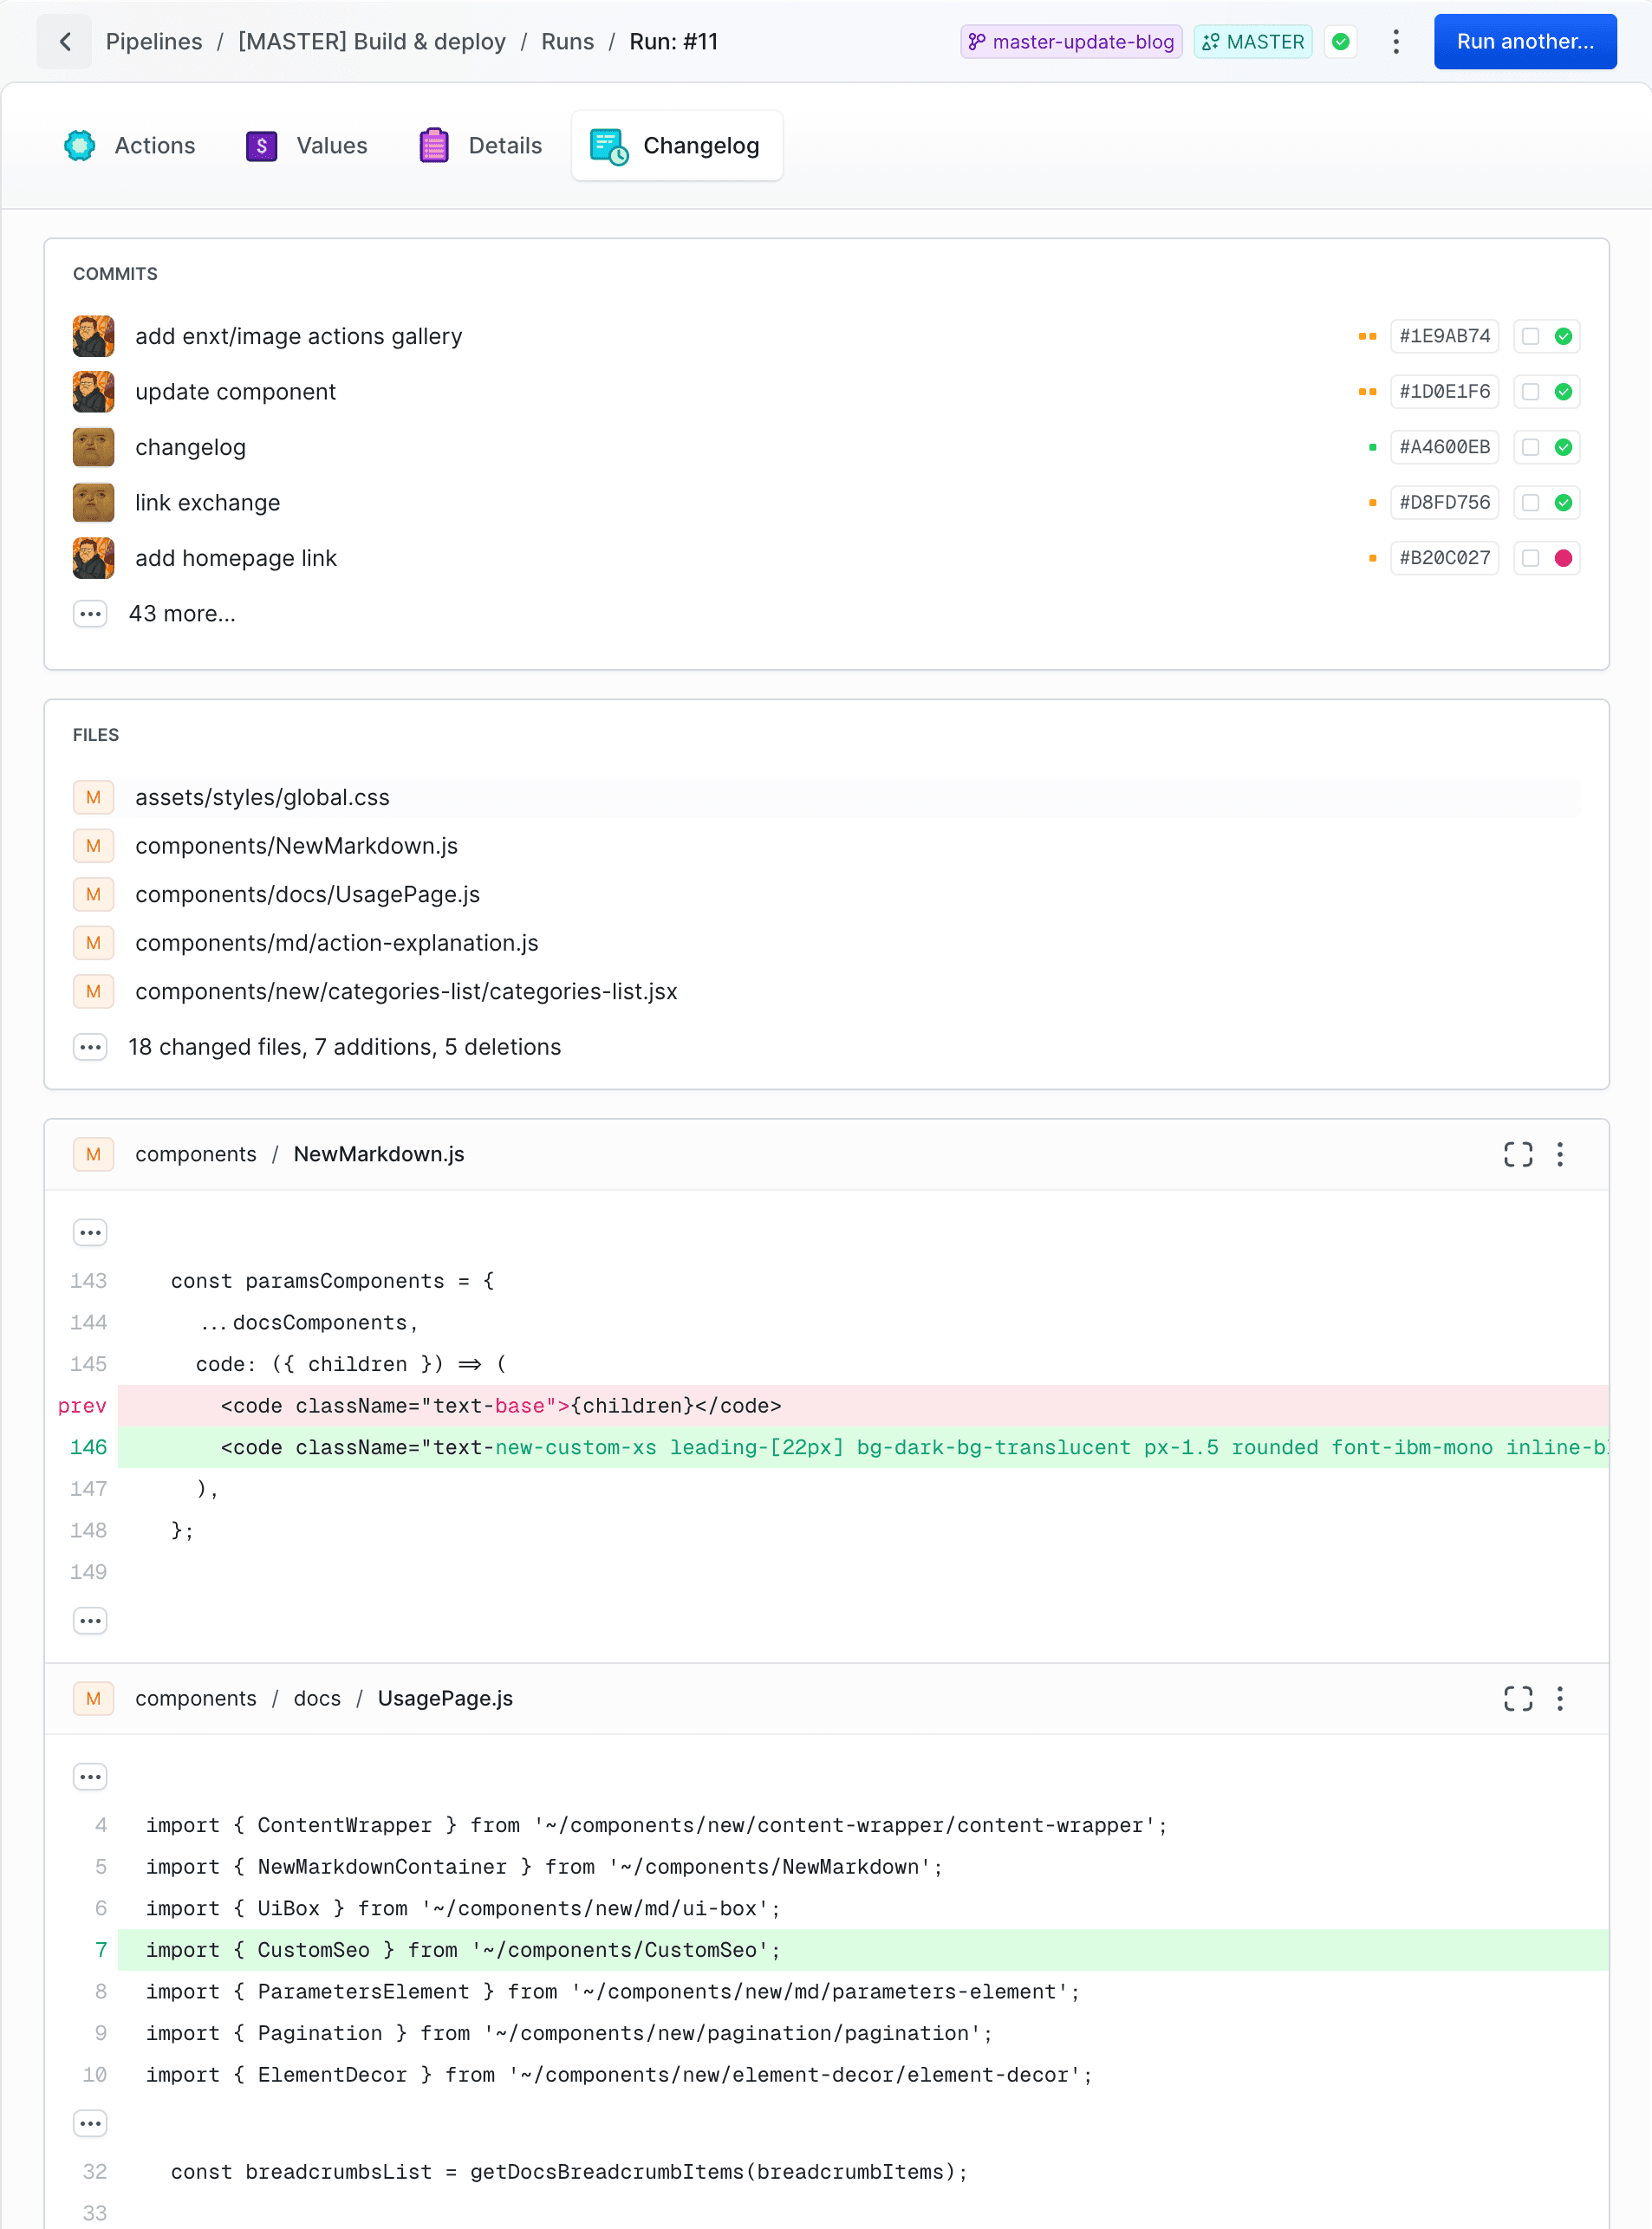Viewport: 1652px width, 2229px height.
Task: Click the Run another... button
Action: pyautogui.click(x=1524, y=42)
